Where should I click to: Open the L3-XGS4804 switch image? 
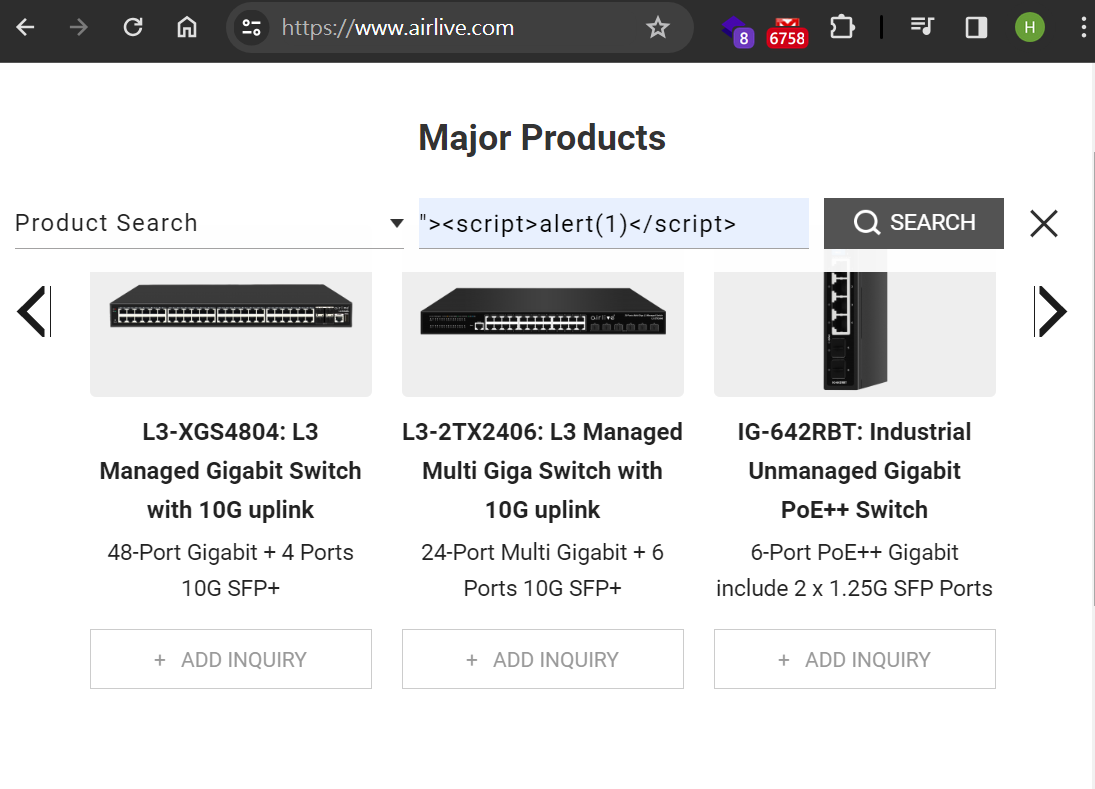point(231,334)
